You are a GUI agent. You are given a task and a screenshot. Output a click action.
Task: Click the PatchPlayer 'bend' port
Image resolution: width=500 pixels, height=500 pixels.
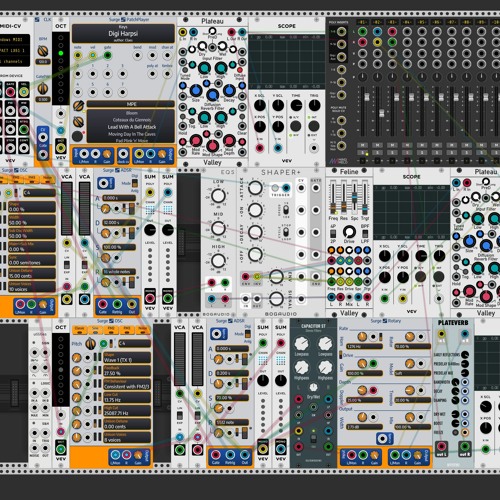click(x=137, y=55)
